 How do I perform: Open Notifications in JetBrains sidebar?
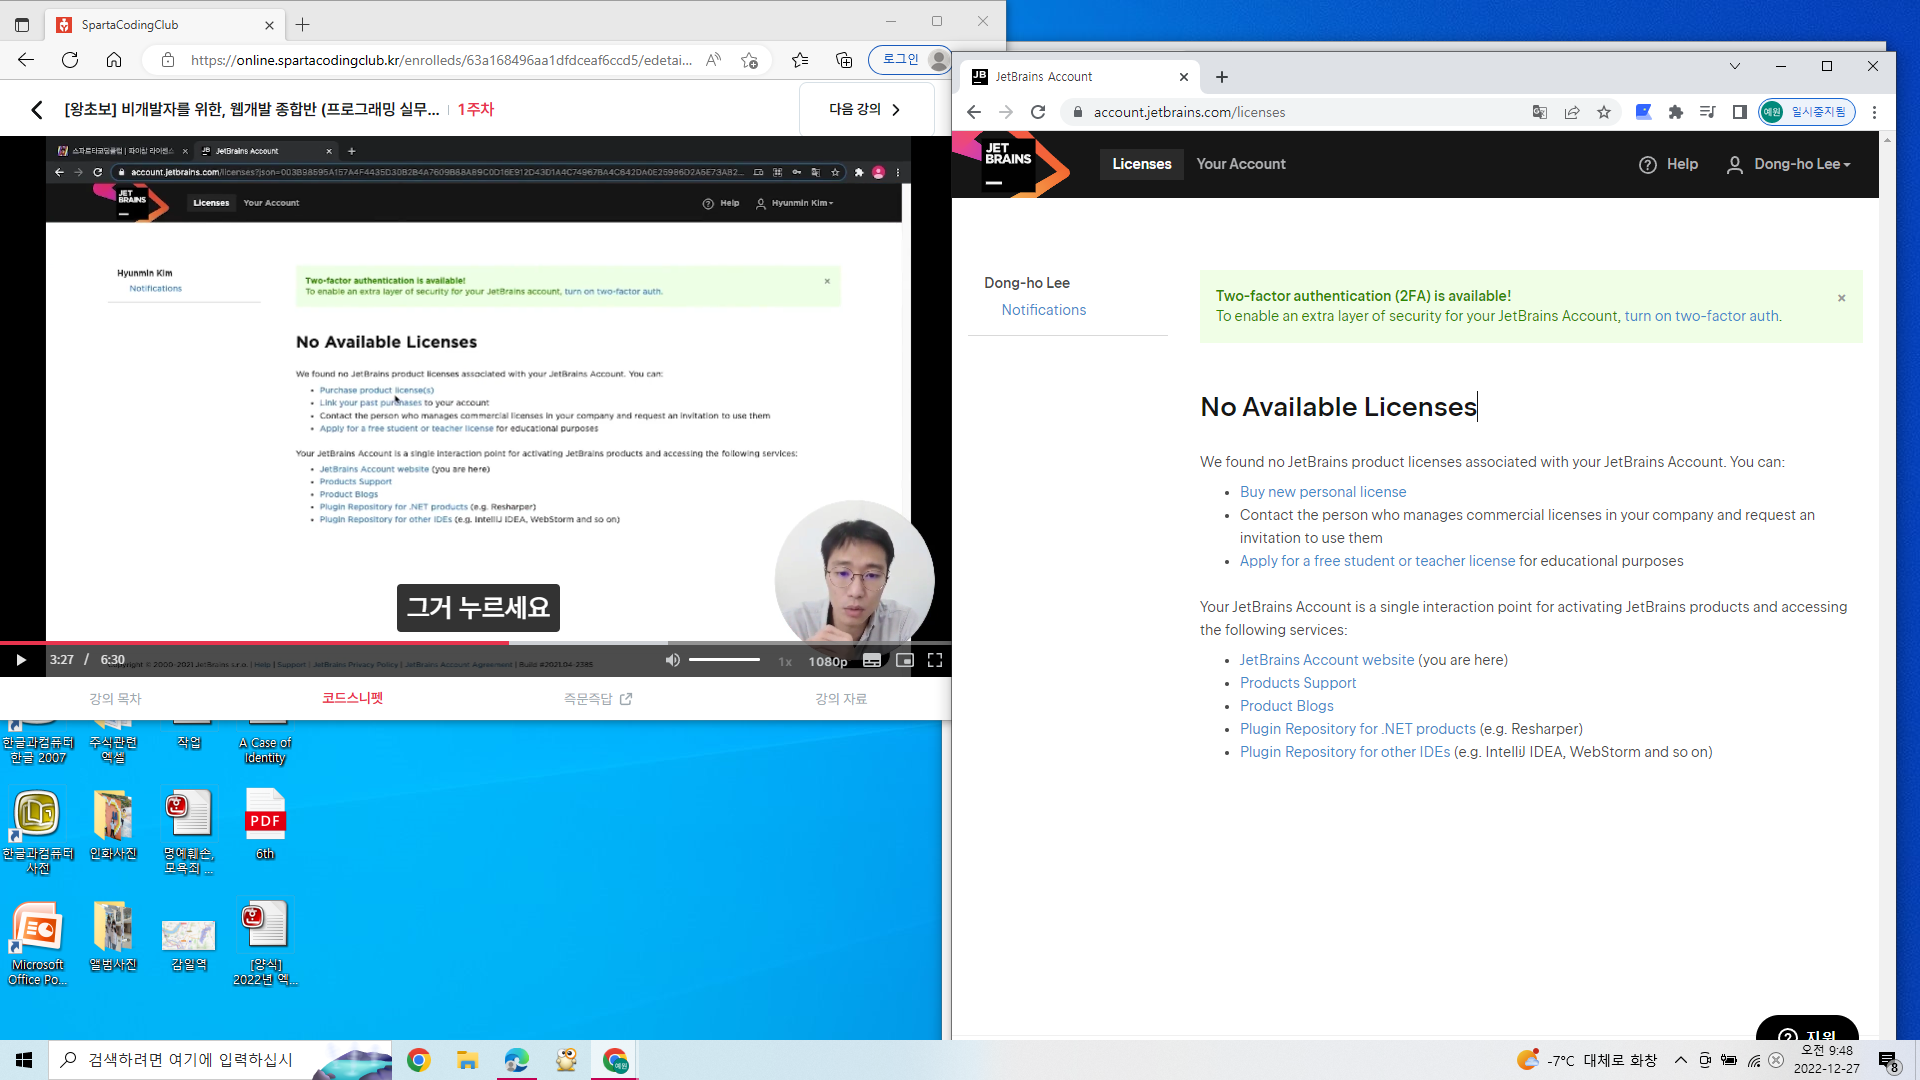point(1044,310)
